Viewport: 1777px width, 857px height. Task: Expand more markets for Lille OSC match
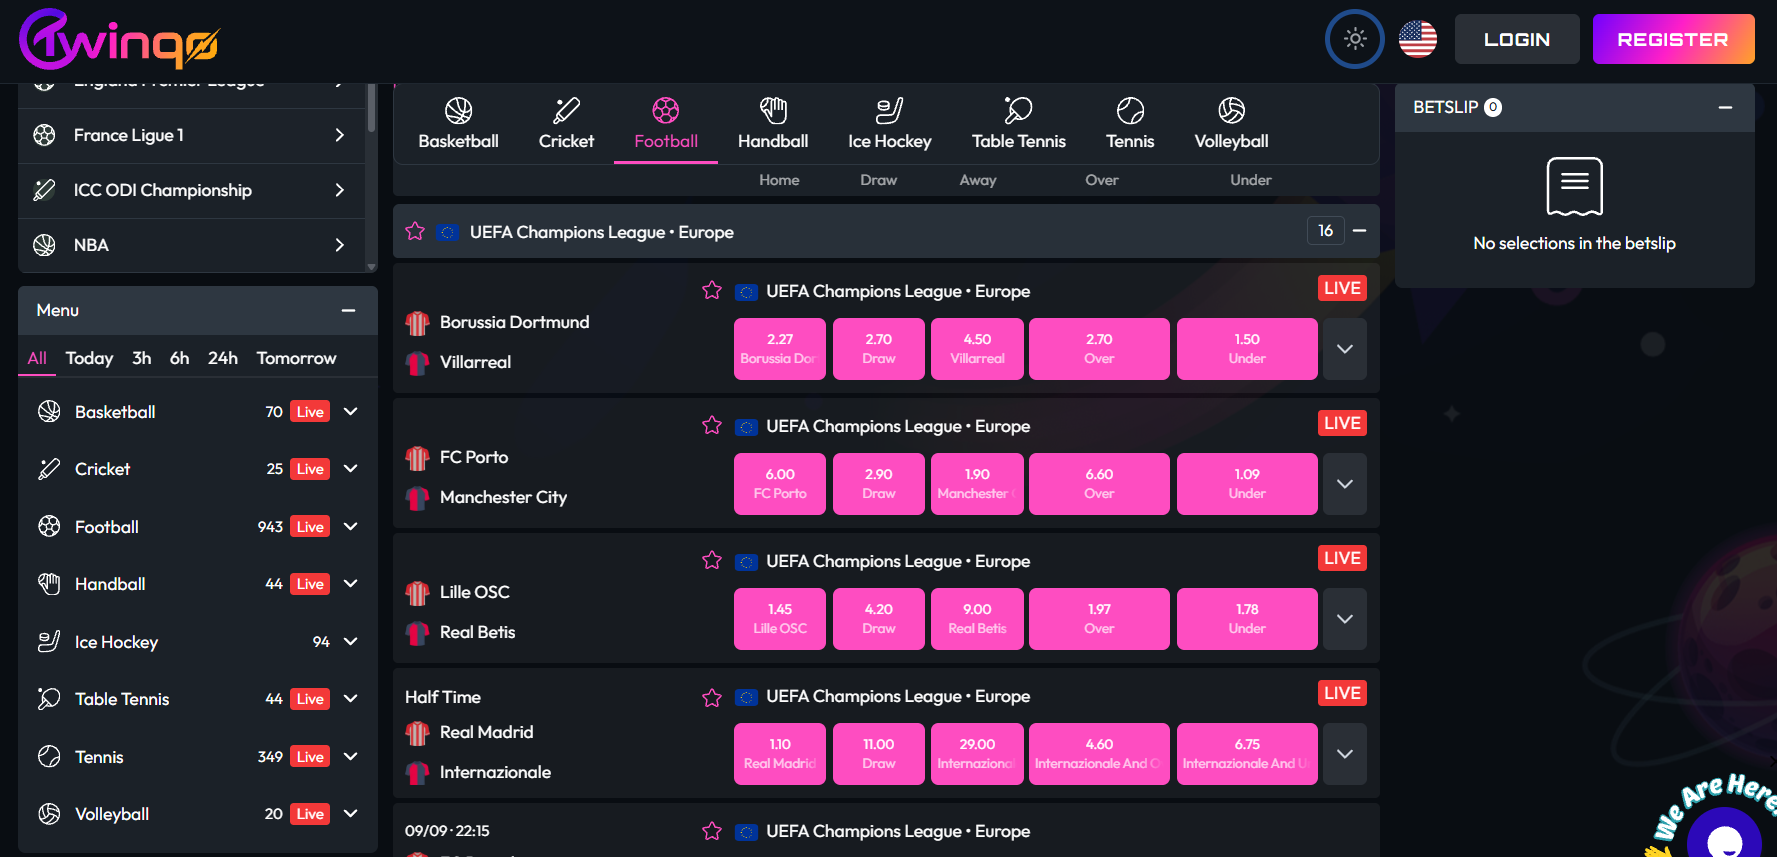1345,619
